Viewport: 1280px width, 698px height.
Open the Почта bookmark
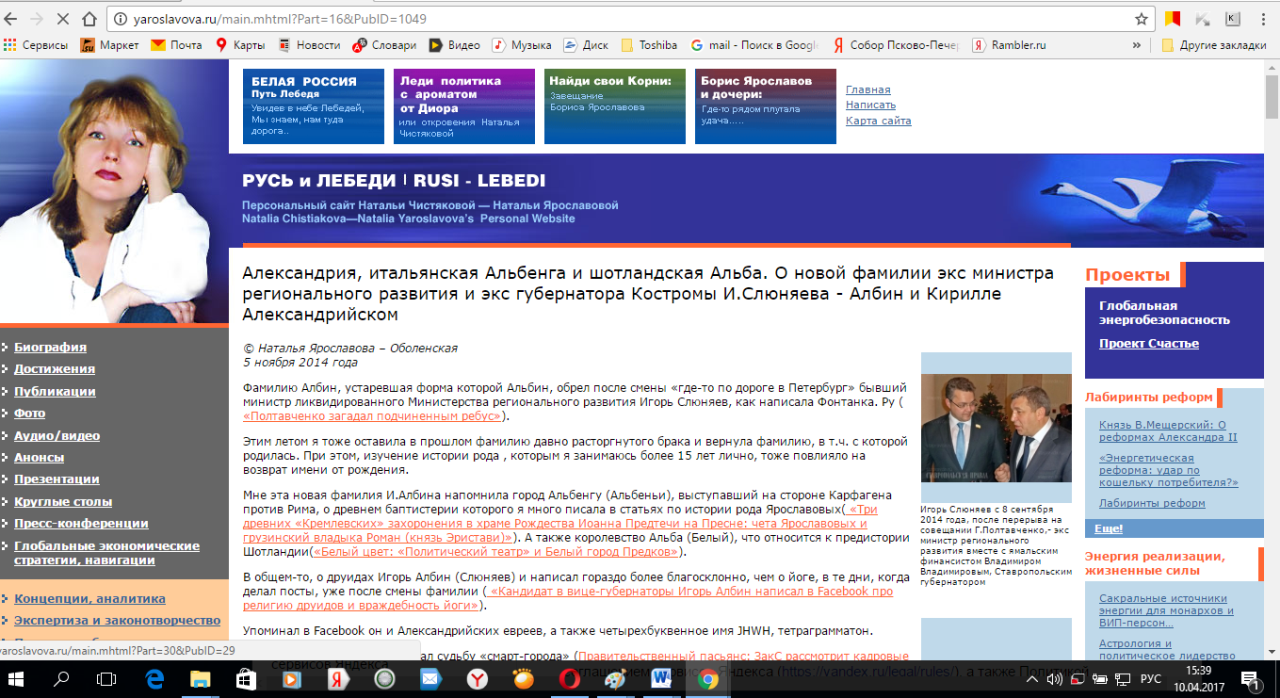[x=176, y=45]
